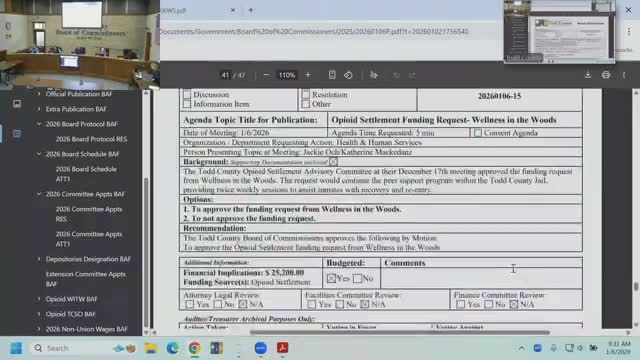Zoom in the PDF with the plus button
This screenshot has height=360, width=640.
308,75
